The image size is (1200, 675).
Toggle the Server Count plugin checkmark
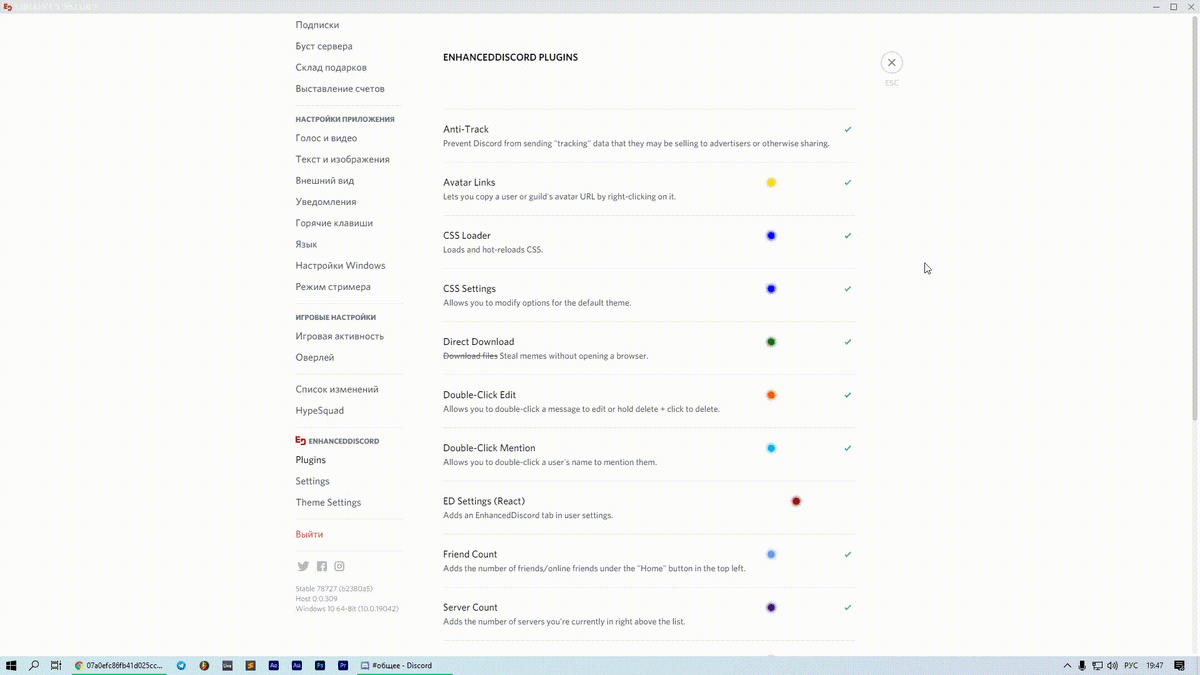click(848, 607)
